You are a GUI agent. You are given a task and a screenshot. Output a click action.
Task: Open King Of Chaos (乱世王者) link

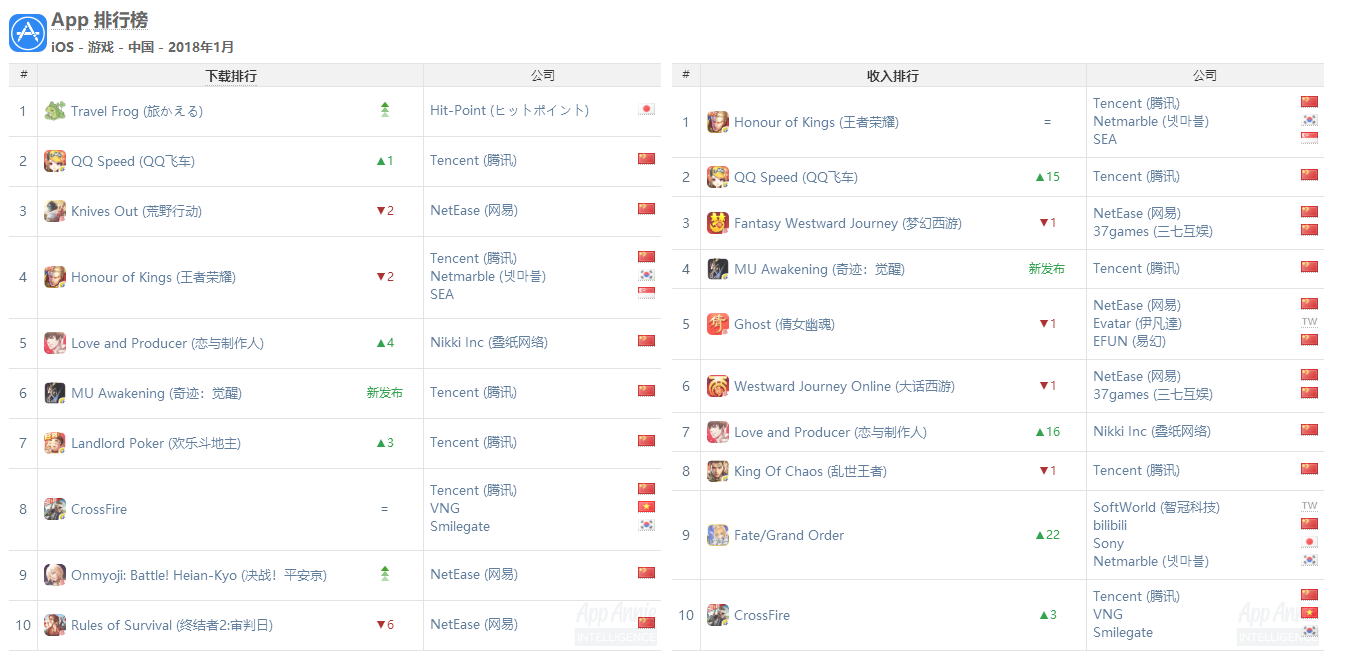point(810,471)
